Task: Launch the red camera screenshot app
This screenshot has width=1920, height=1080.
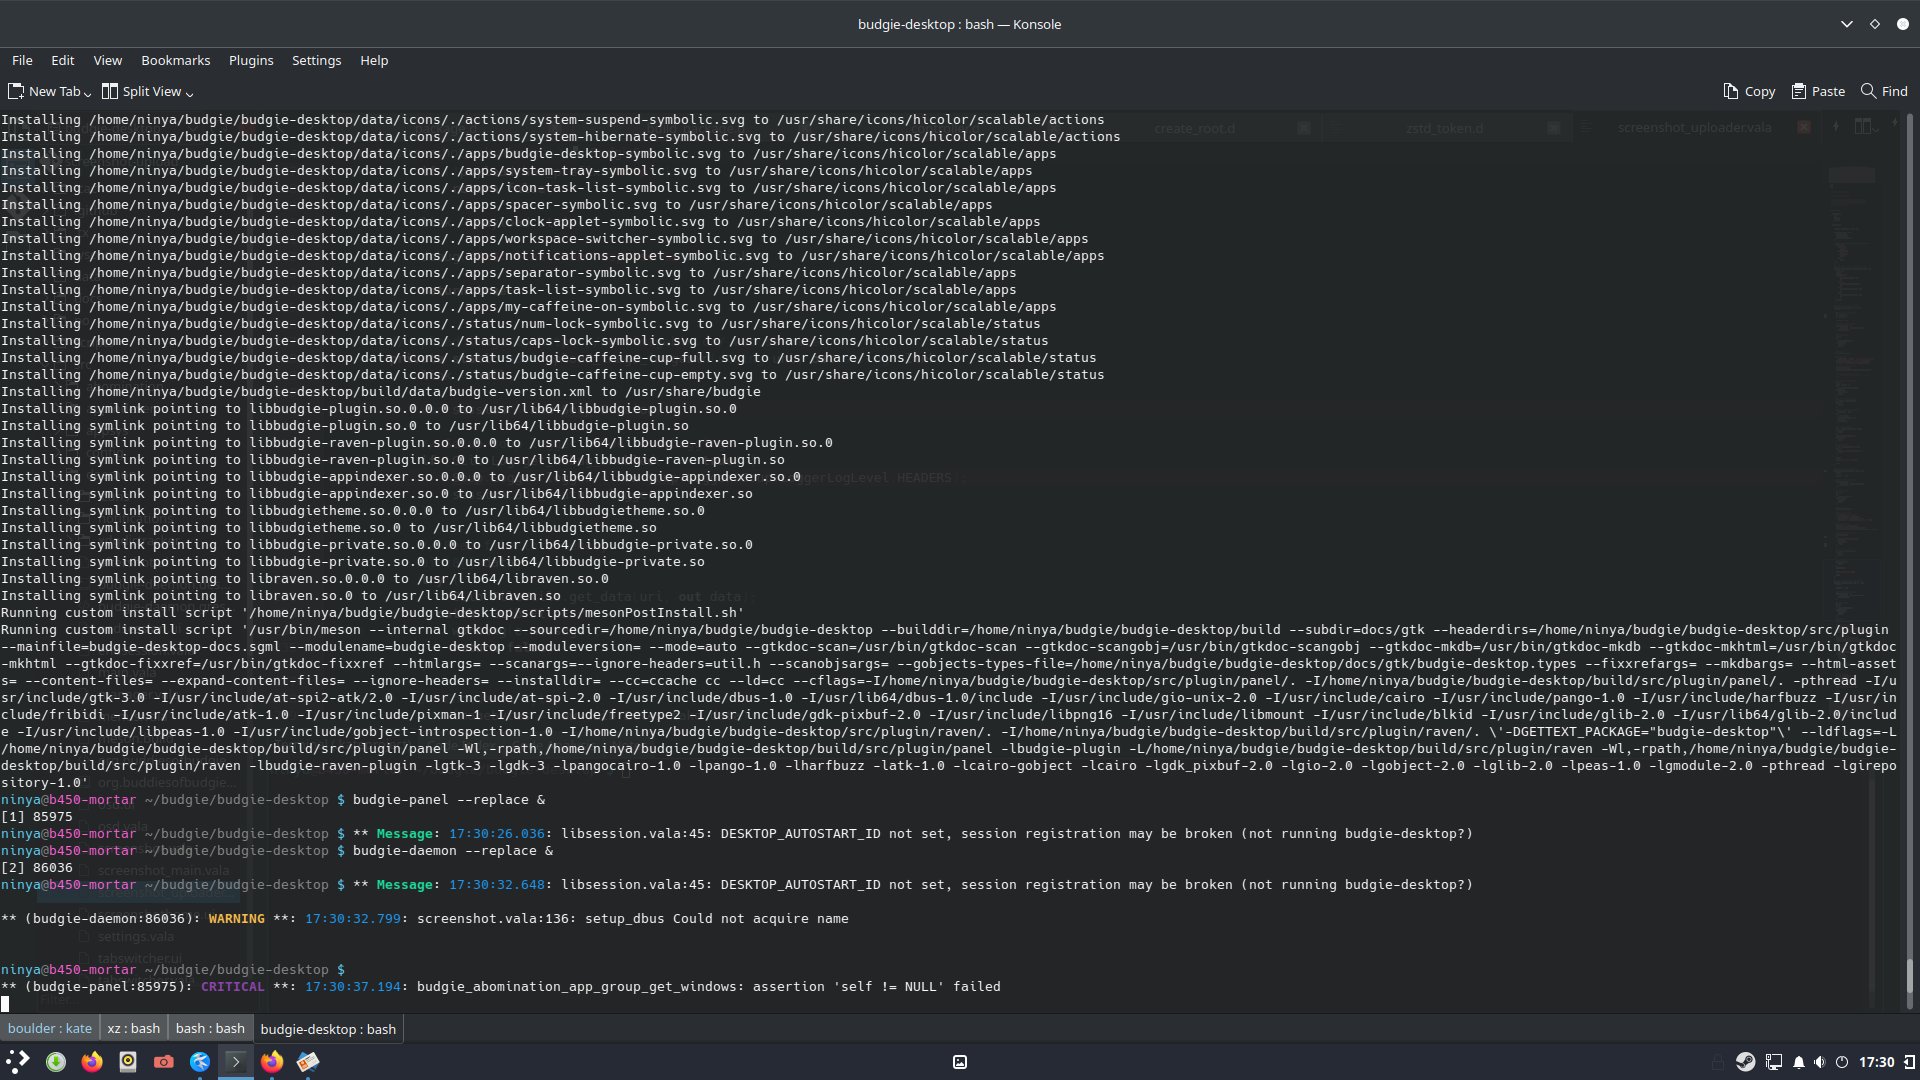Action: (x=164, y=1062)
